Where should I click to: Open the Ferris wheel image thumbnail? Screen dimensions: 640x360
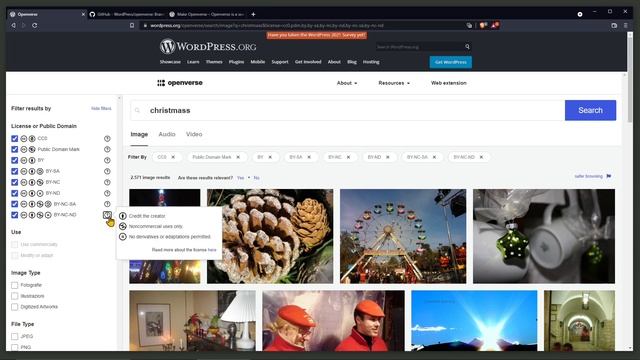pyautogui.click(x=403, y=236)
